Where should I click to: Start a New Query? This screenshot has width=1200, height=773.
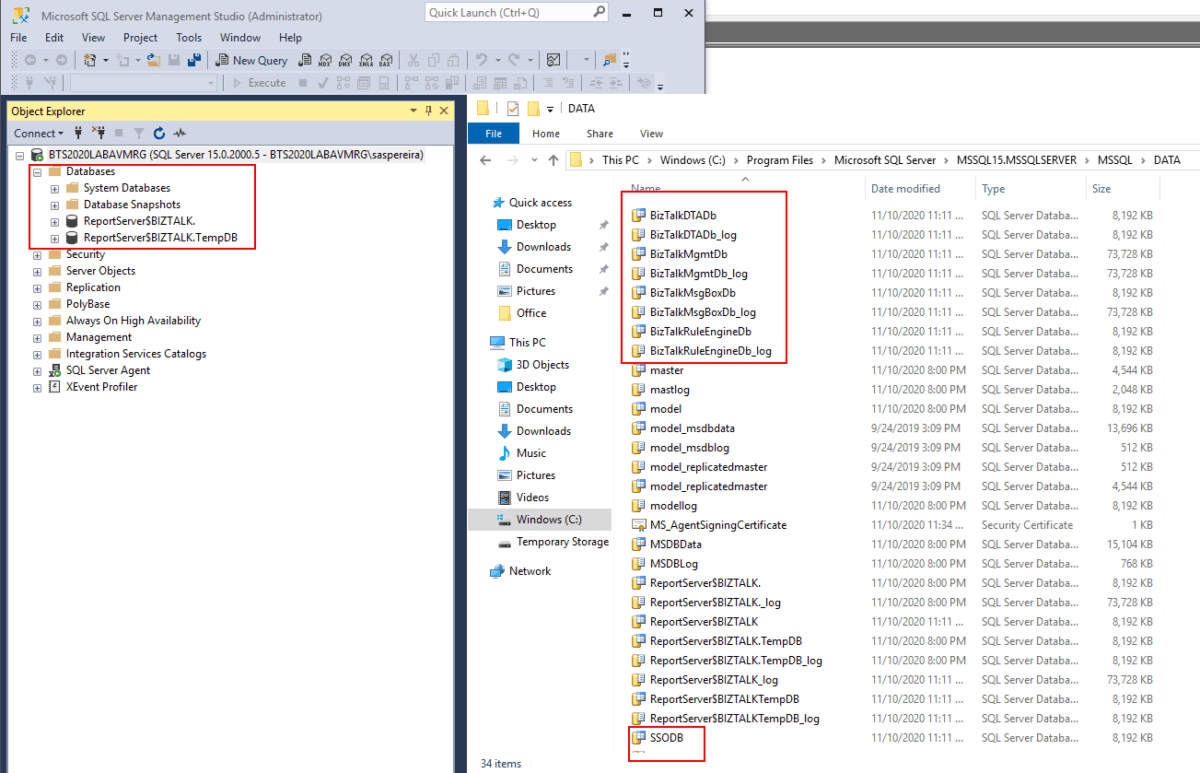(x=252, y=59)
